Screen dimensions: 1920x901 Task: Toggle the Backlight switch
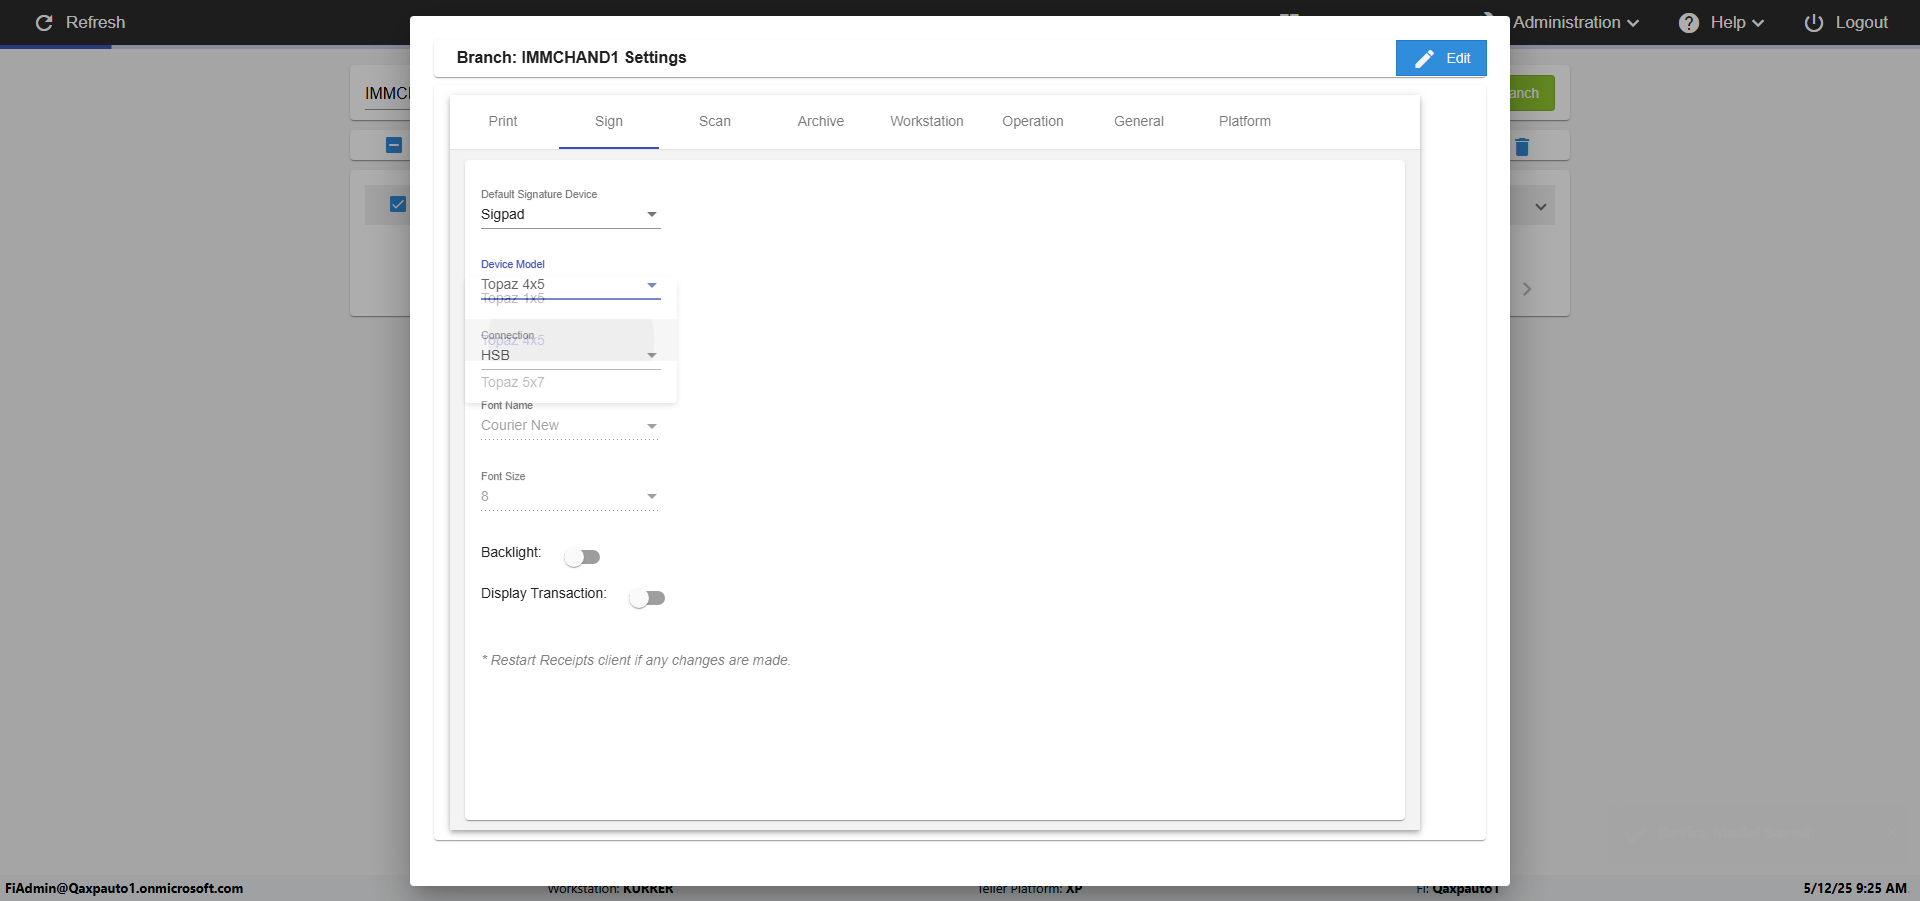(582, 557)
